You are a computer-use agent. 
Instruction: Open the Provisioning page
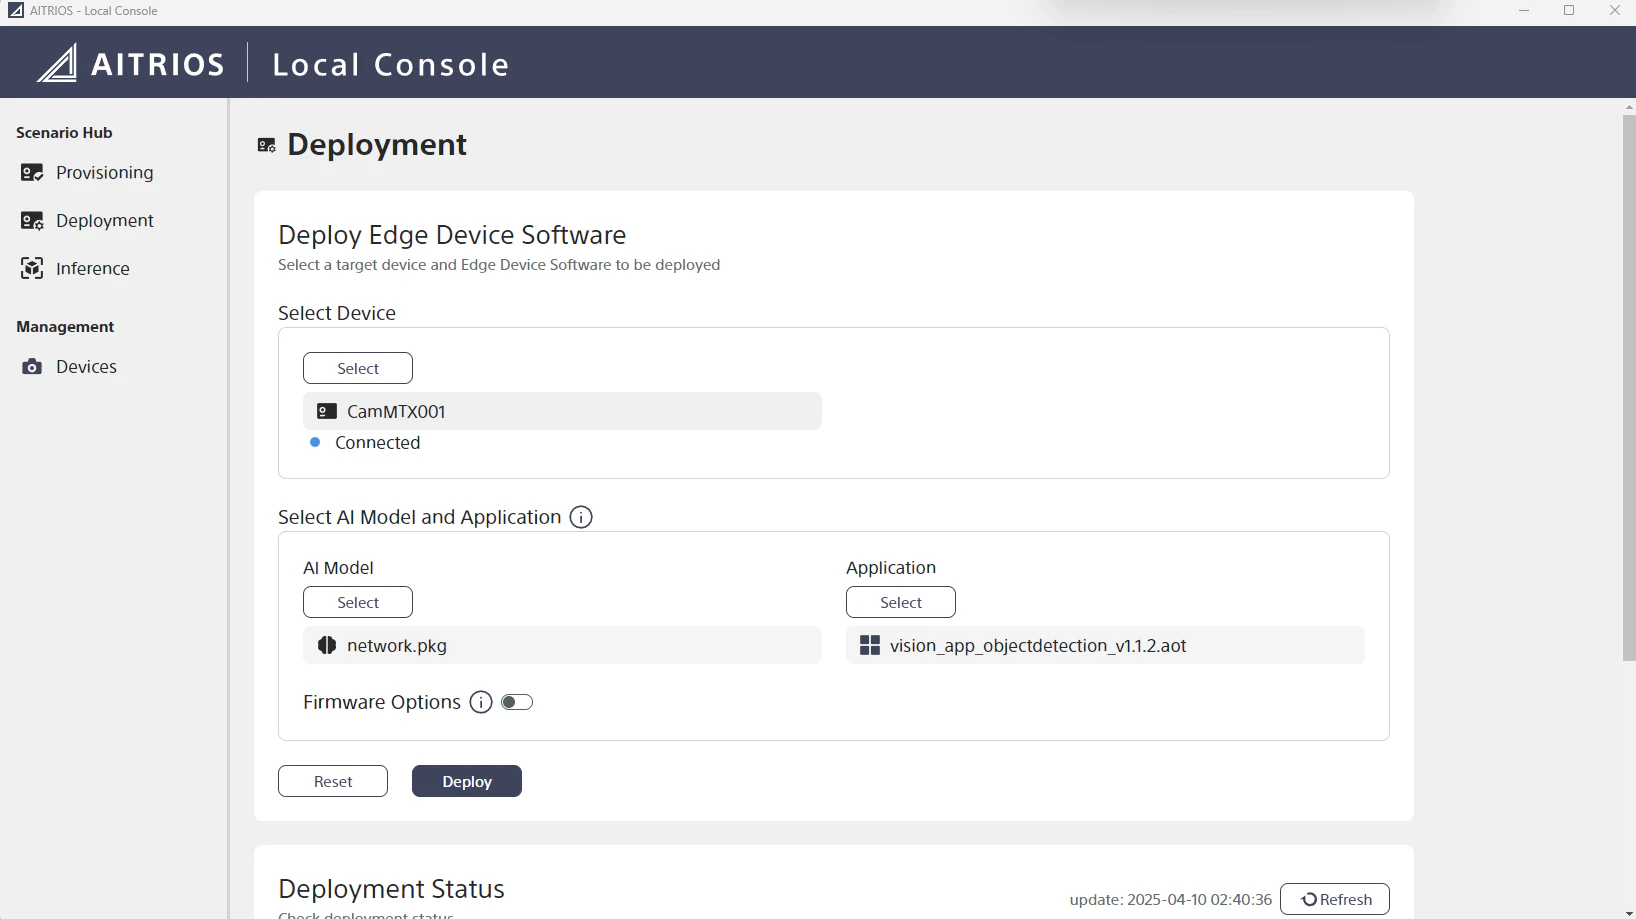click(105, 173)
